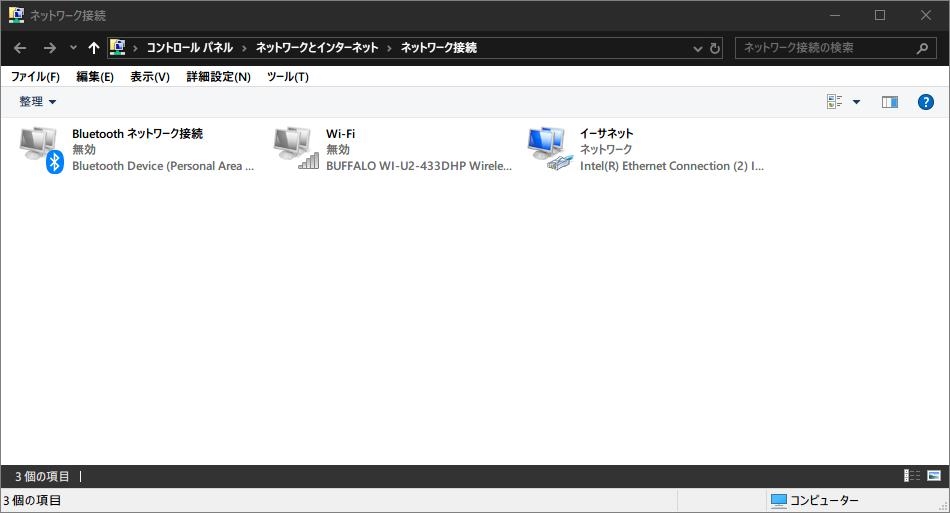This screenshot has width=950, height=513.
Task: Switch to large icons view in status bar
Action: (x=934, y=475)
